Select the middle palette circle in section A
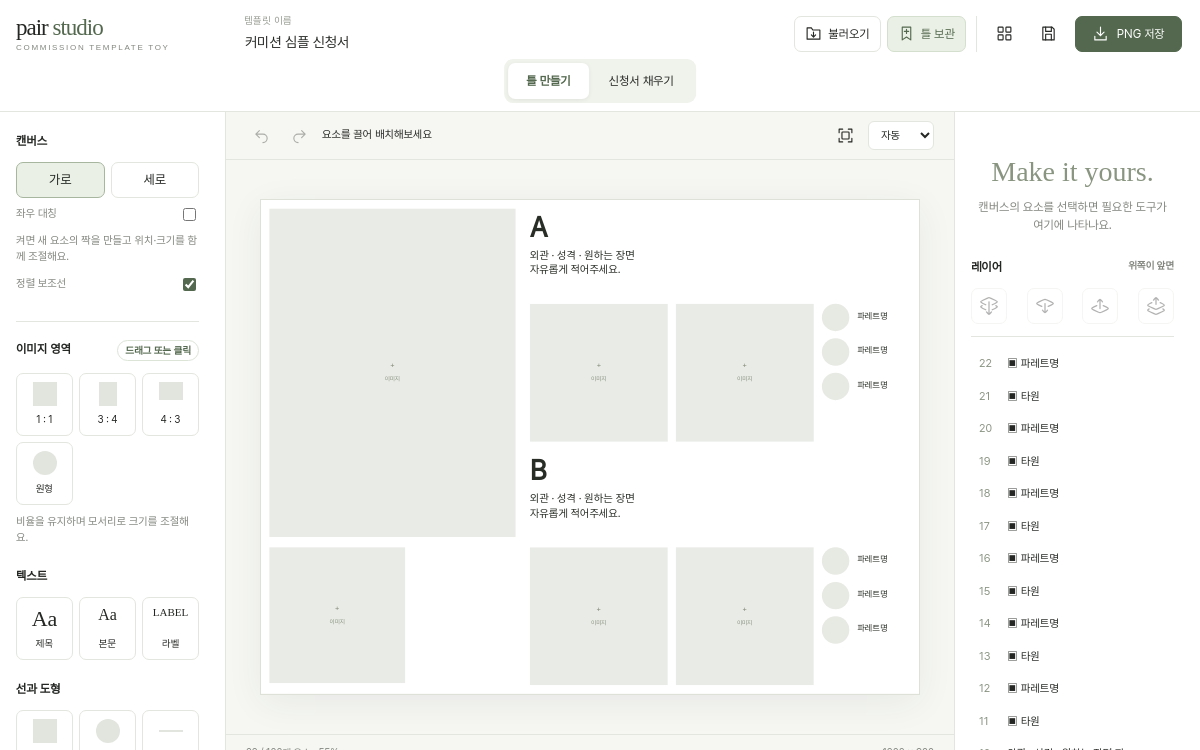 pos(835,352)
